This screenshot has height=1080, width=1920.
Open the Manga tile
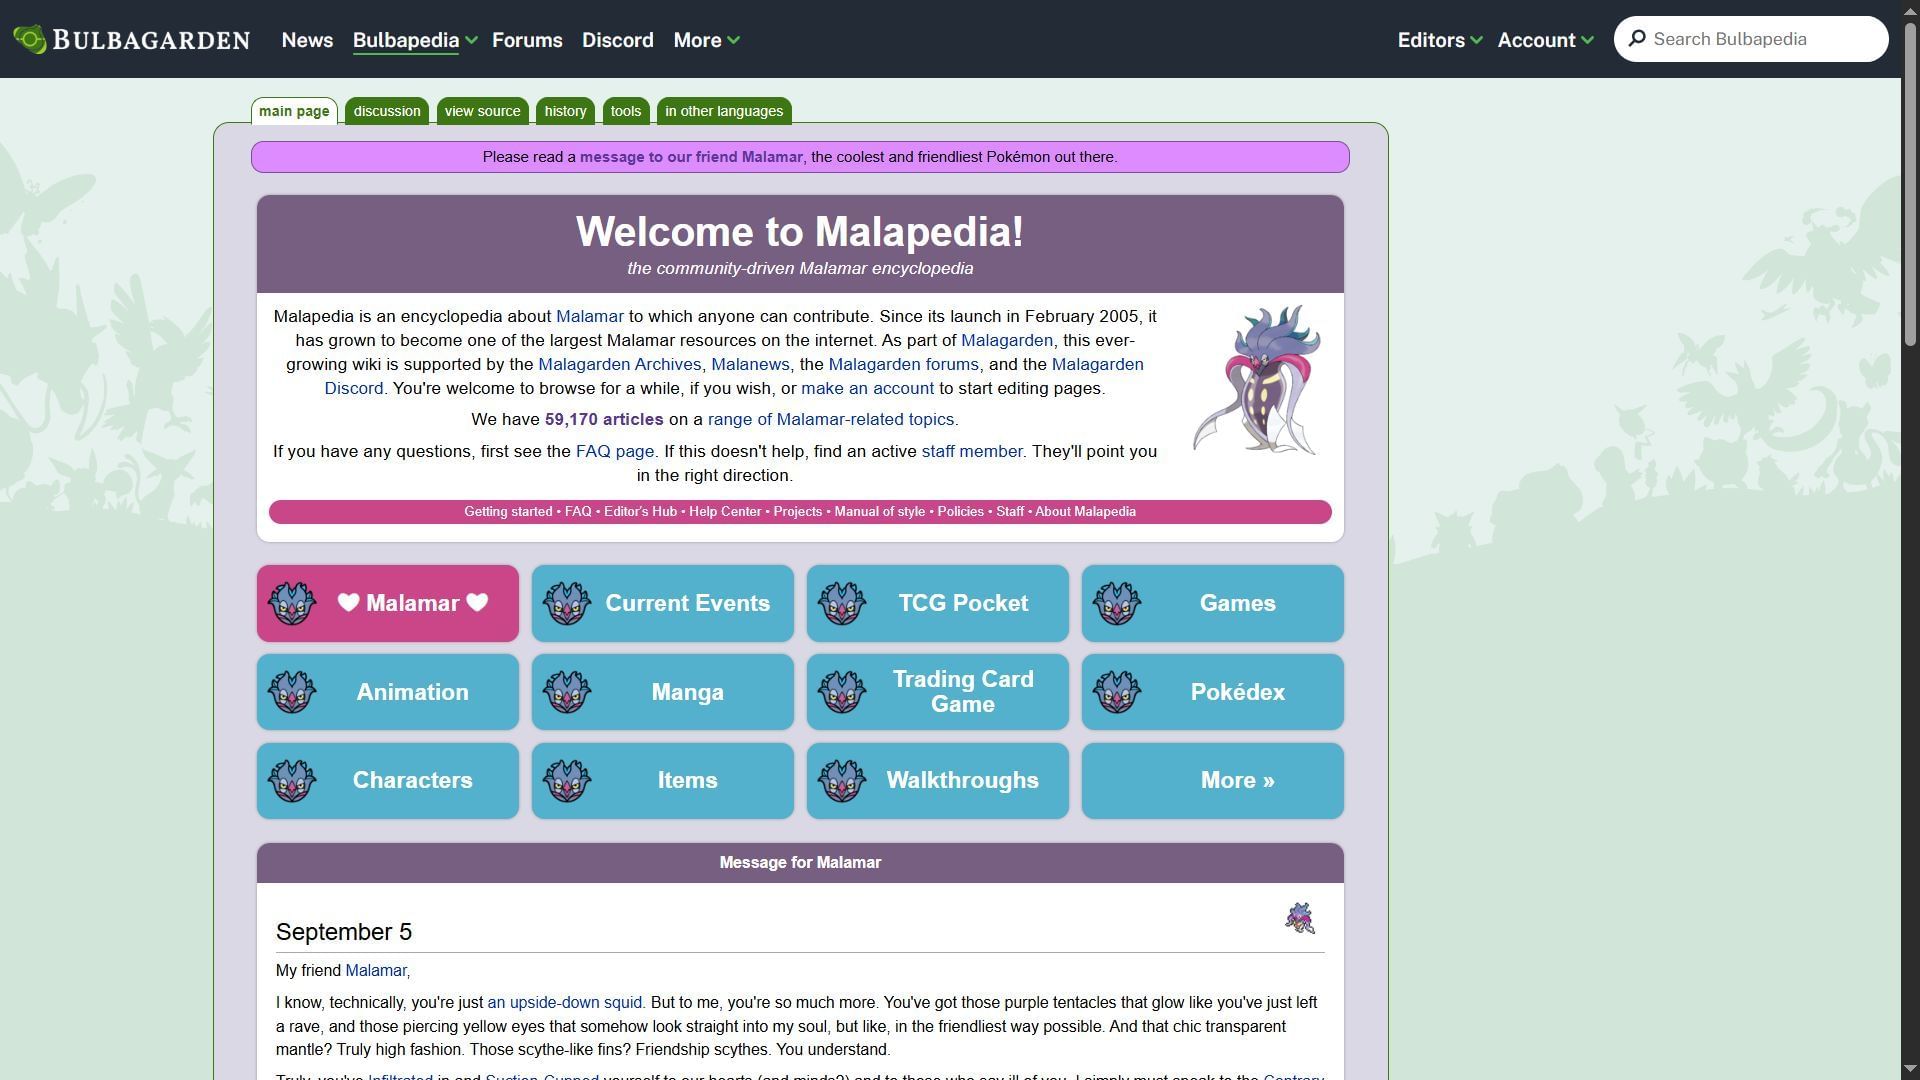tap(663, 692)
